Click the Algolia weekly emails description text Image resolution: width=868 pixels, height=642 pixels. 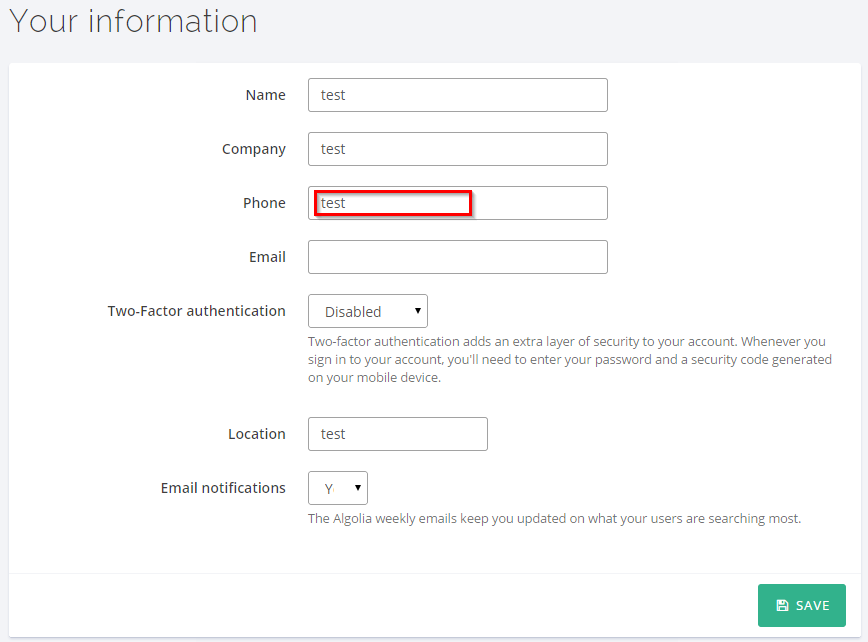554,519
